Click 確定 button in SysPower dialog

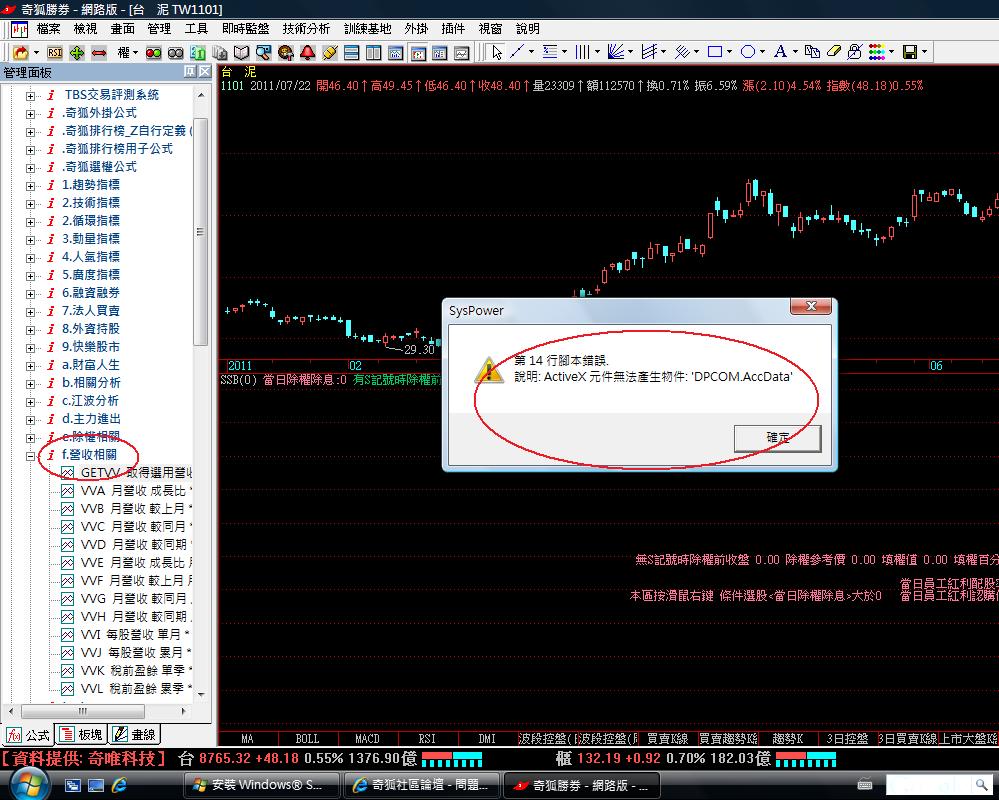[x=777, y=438]
